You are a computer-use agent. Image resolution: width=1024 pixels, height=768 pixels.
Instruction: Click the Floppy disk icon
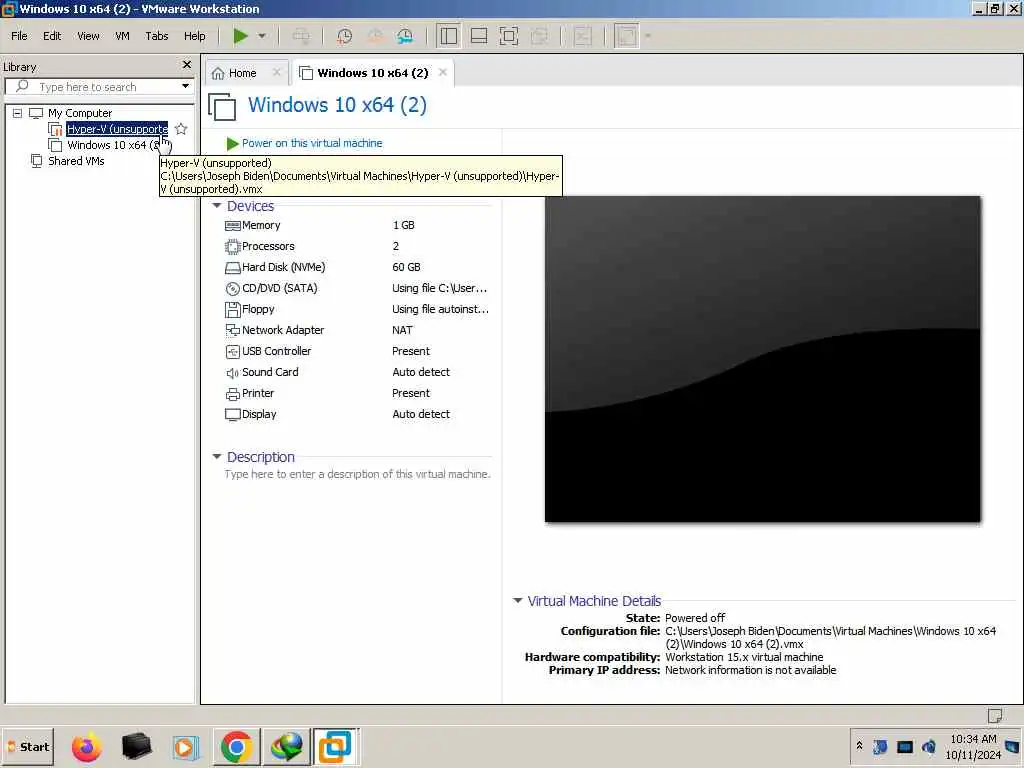[x=232, y=310]
